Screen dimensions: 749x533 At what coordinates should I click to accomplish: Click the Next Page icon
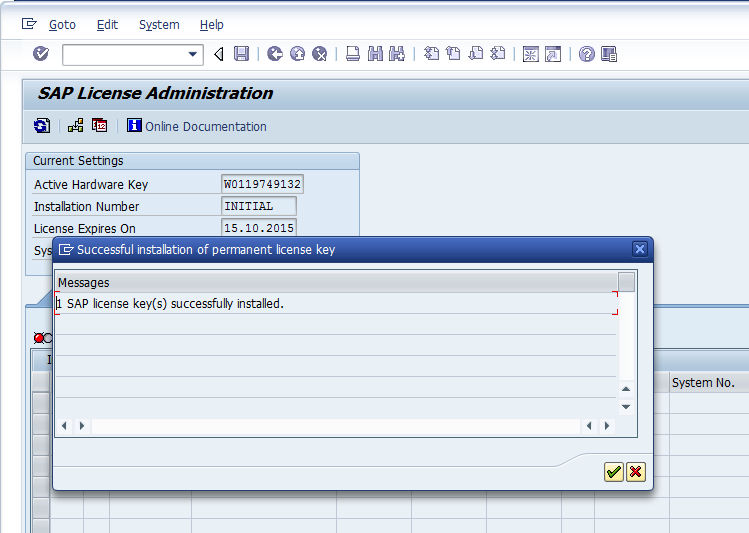(x=476, y=54)
